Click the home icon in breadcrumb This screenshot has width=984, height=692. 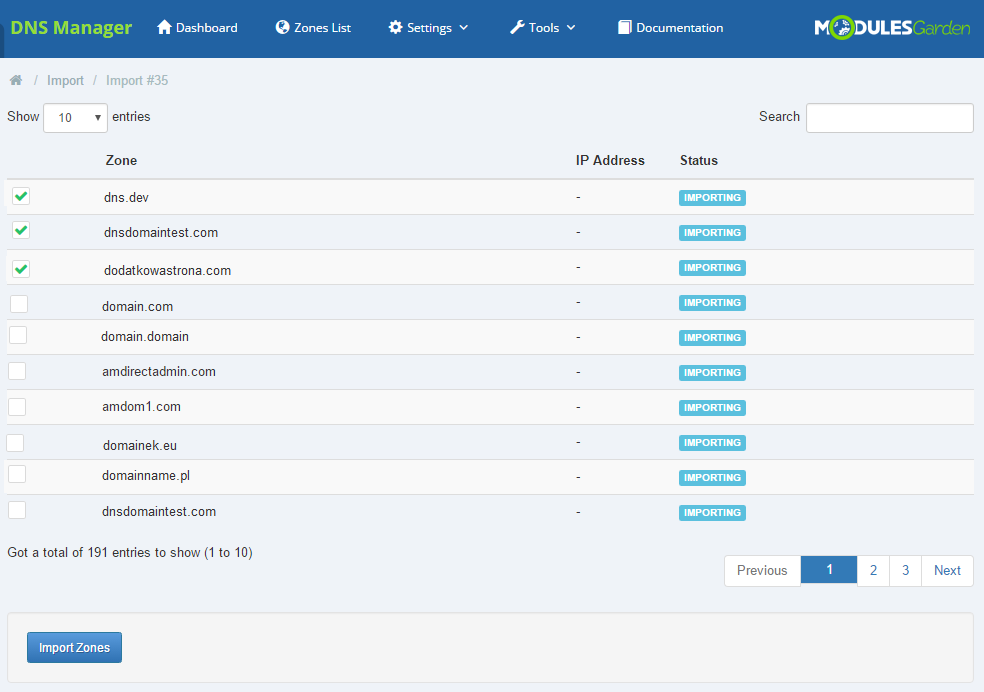tap(16, 80)
